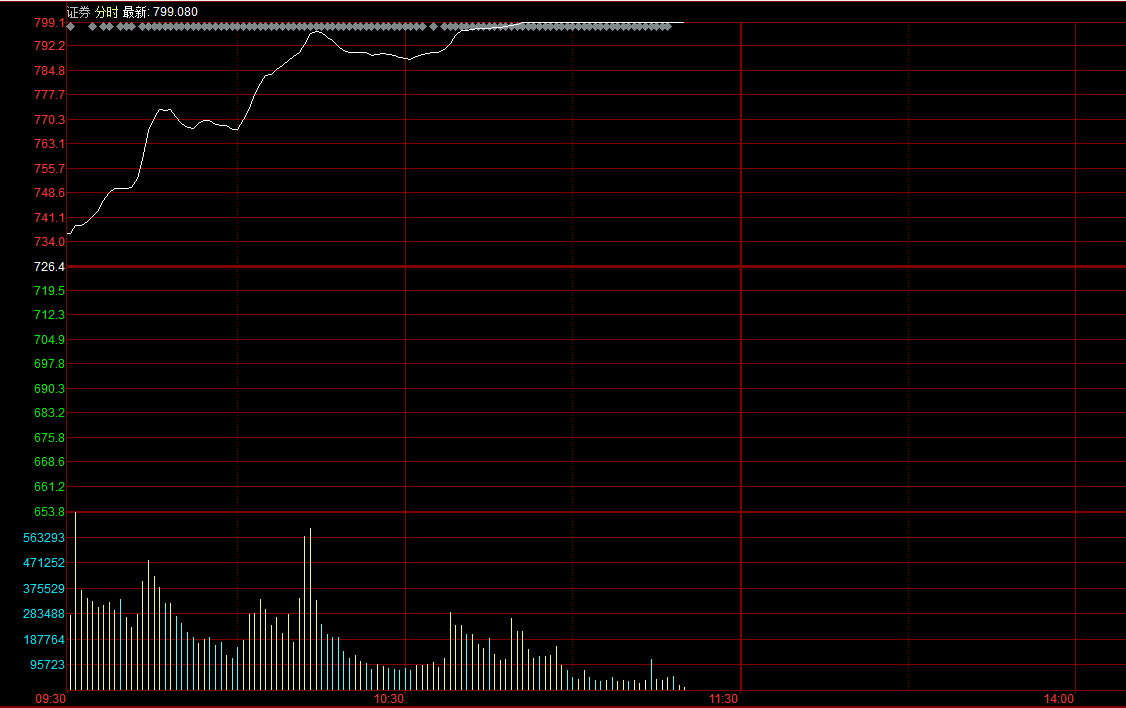This screenshot has height=708, width=1126.
Task: Click the latest price value 799.080
Action: 175,12
